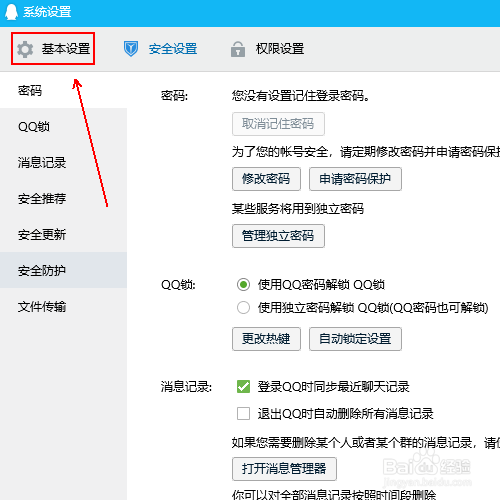Click 申请密码保护 button
The height and width of the screenshot is (500, 500).
coord(355,179)
